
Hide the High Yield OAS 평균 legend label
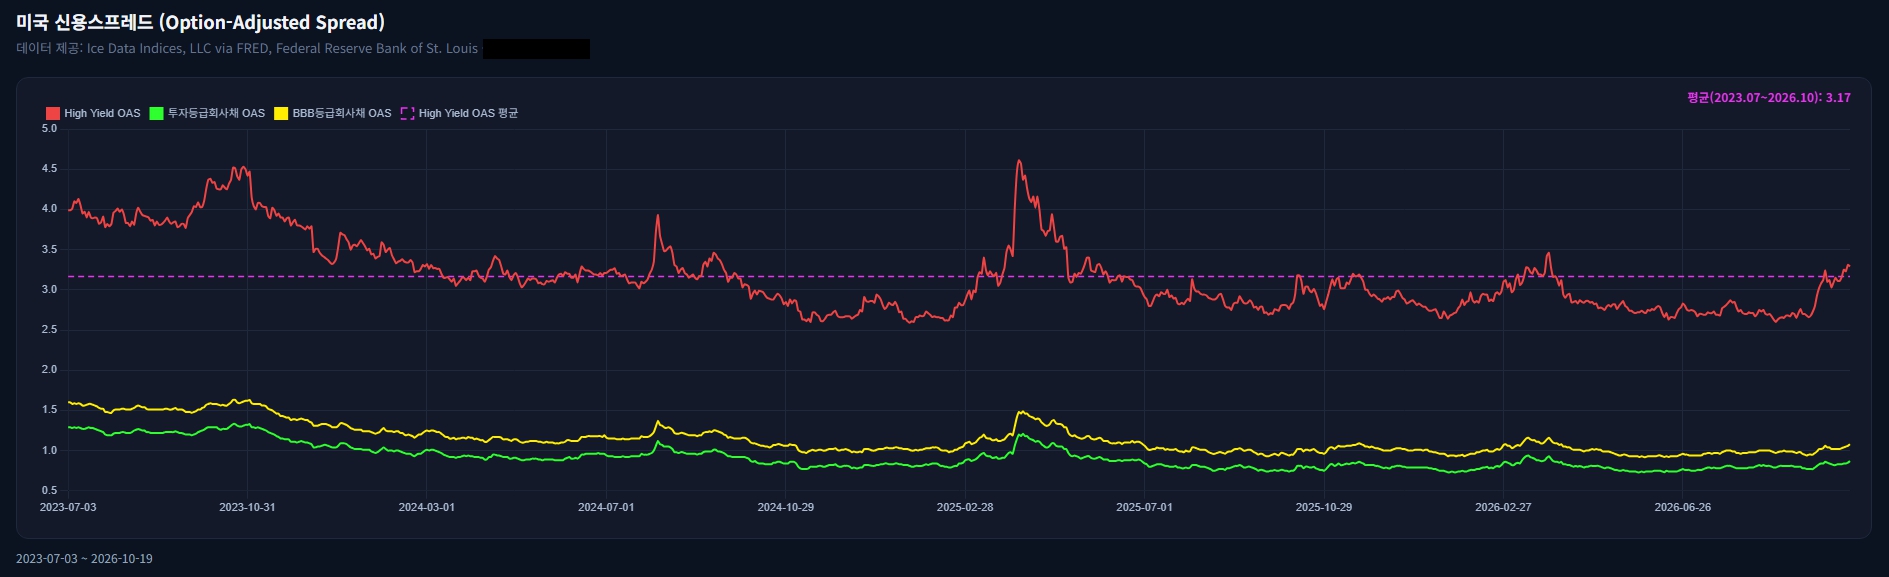tap(468, 113)
